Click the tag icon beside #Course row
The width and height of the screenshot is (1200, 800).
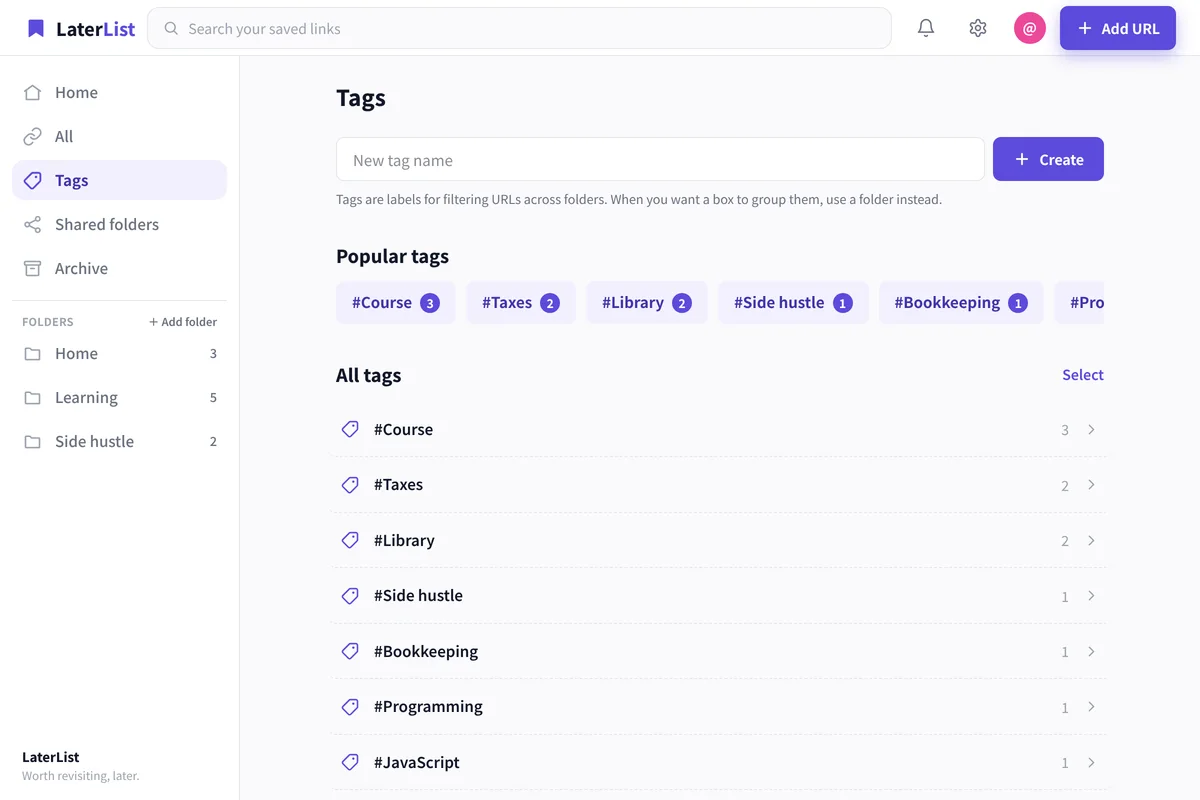350,429
